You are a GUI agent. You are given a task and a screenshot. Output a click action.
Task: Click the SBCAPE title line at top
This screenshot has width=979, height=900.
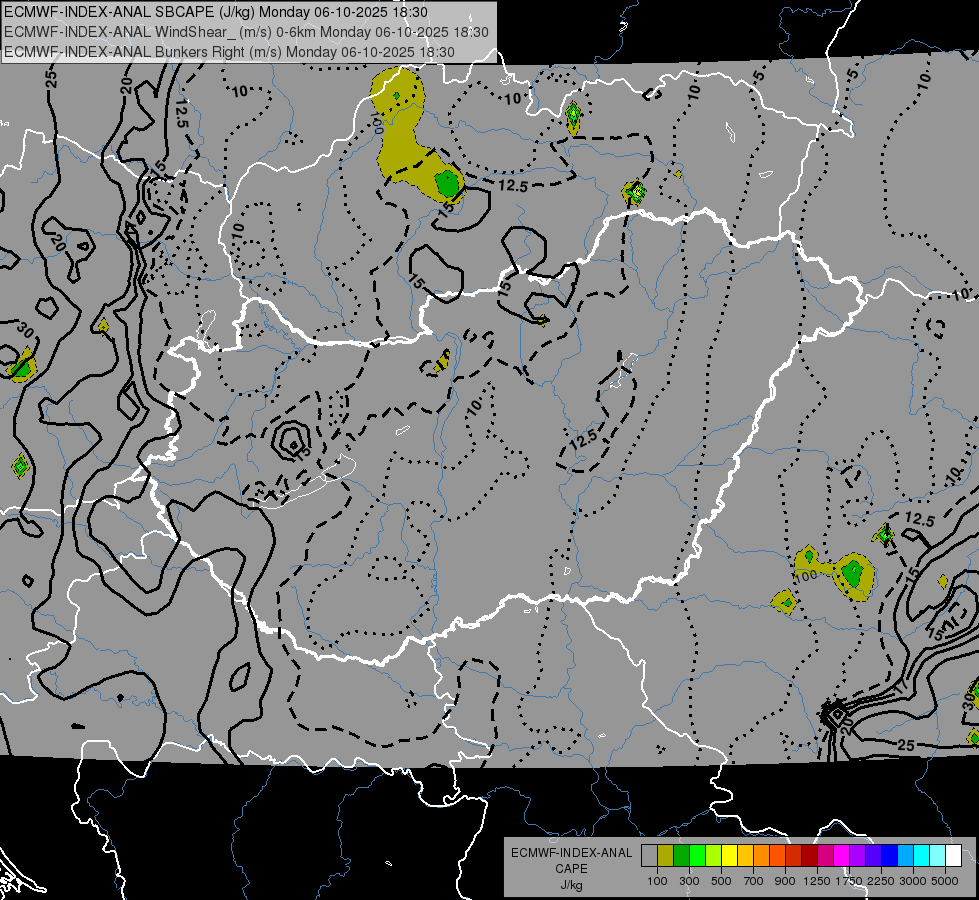[216, 12]
